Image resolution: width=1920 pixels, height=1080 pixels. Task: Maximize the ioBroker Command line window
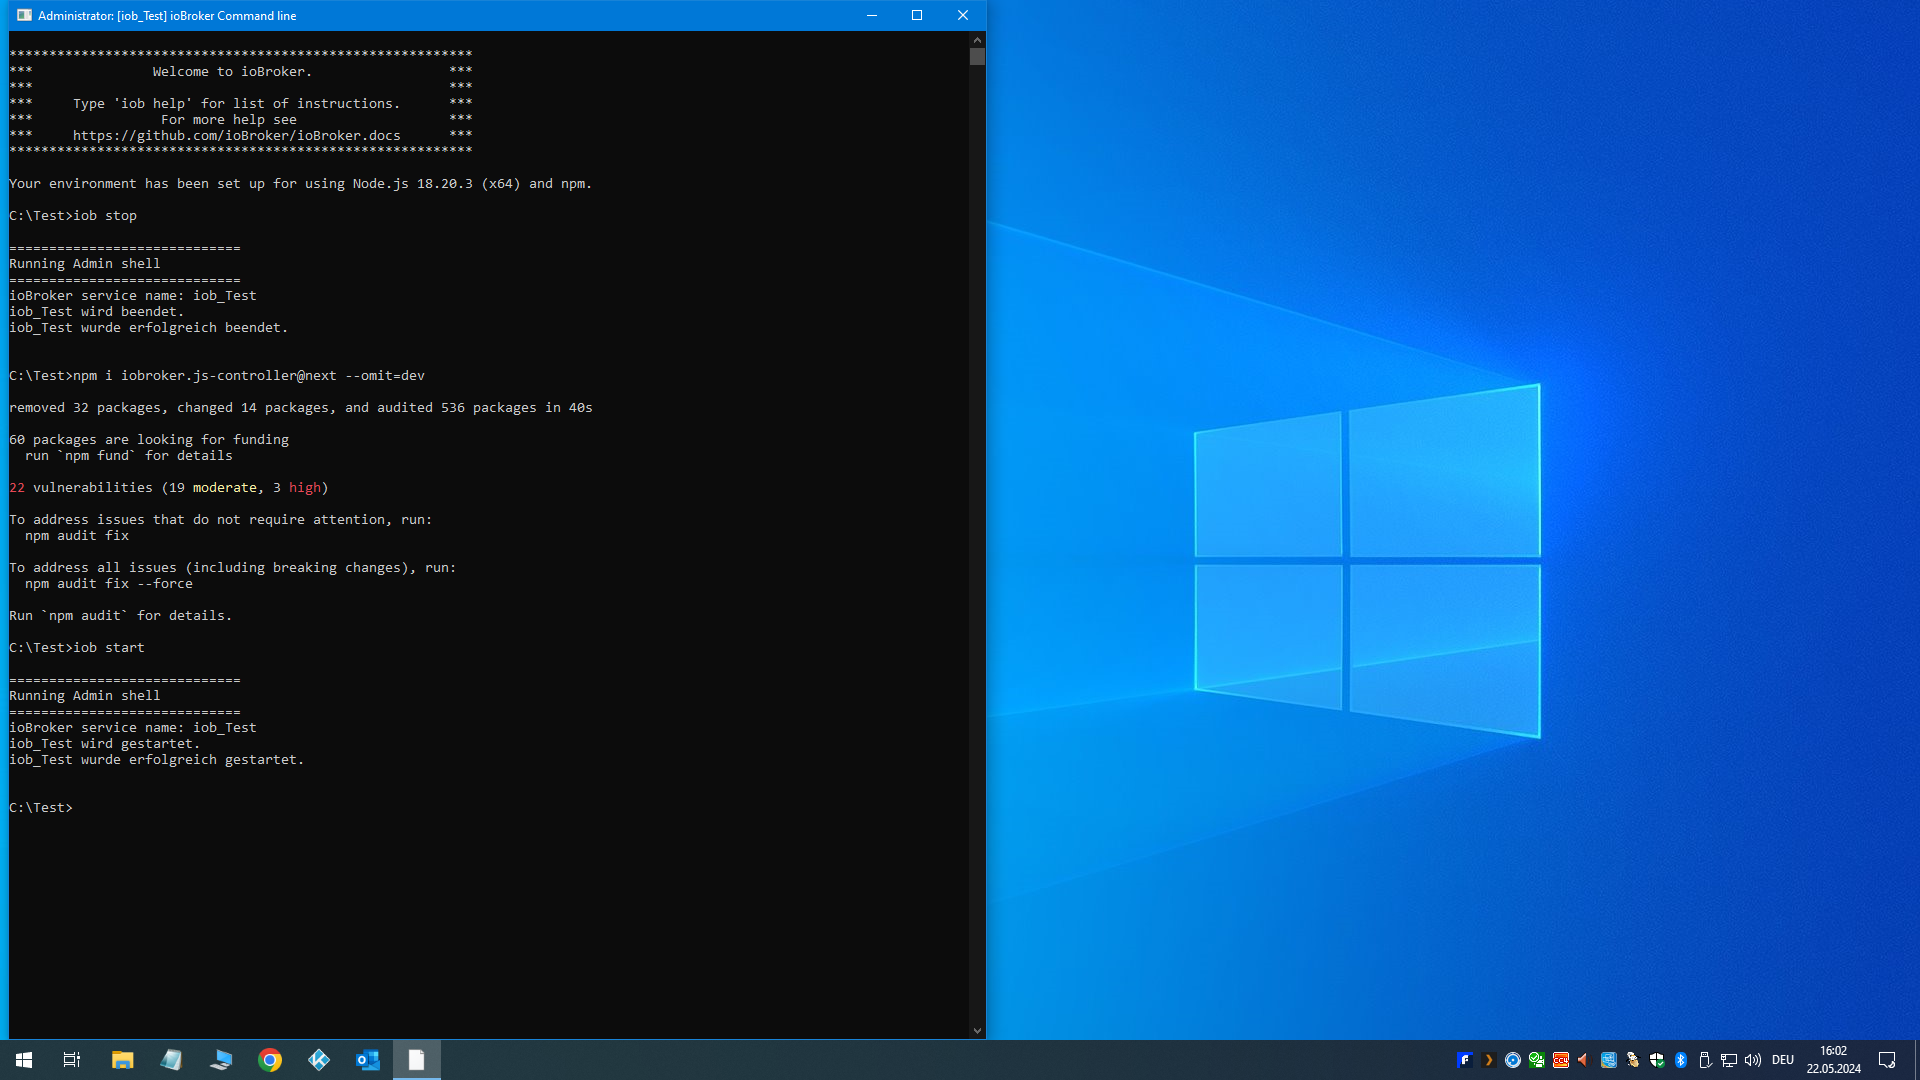(x=917, y=15)
